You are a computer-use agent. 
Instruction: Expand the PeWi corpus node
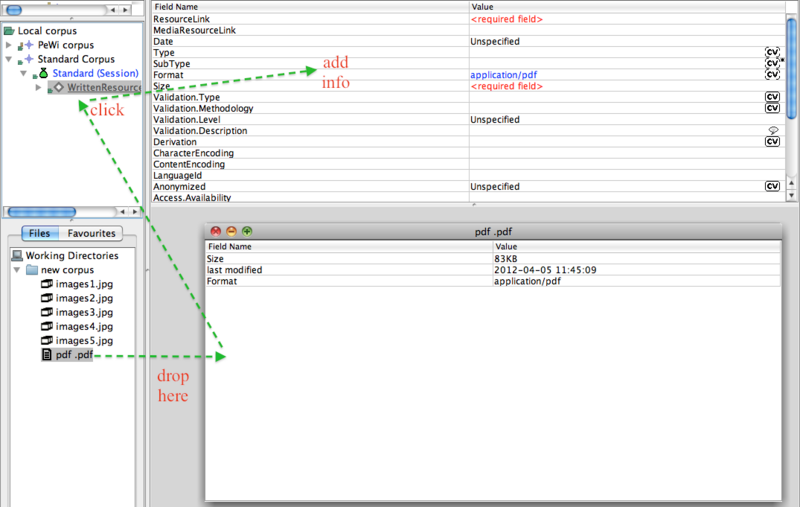pyautogui.click(x=9, y=45)
